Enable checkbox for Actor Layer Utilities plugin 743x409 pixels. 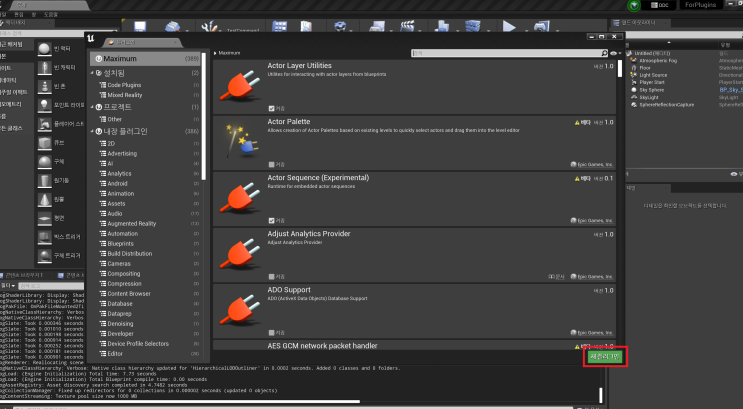pos(271,109)
